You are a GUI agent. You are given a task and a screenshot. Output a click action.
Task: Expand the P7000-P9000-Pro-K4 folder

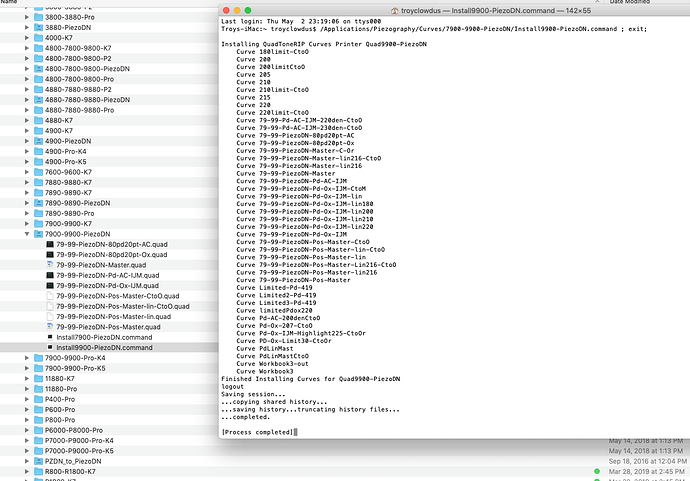[x=27, y=441]
